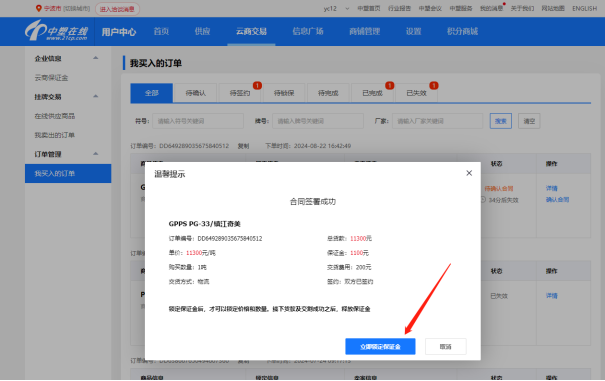Open the 中塑会议 top link
This screenshot has height=381, width=605.
point(430,8)
